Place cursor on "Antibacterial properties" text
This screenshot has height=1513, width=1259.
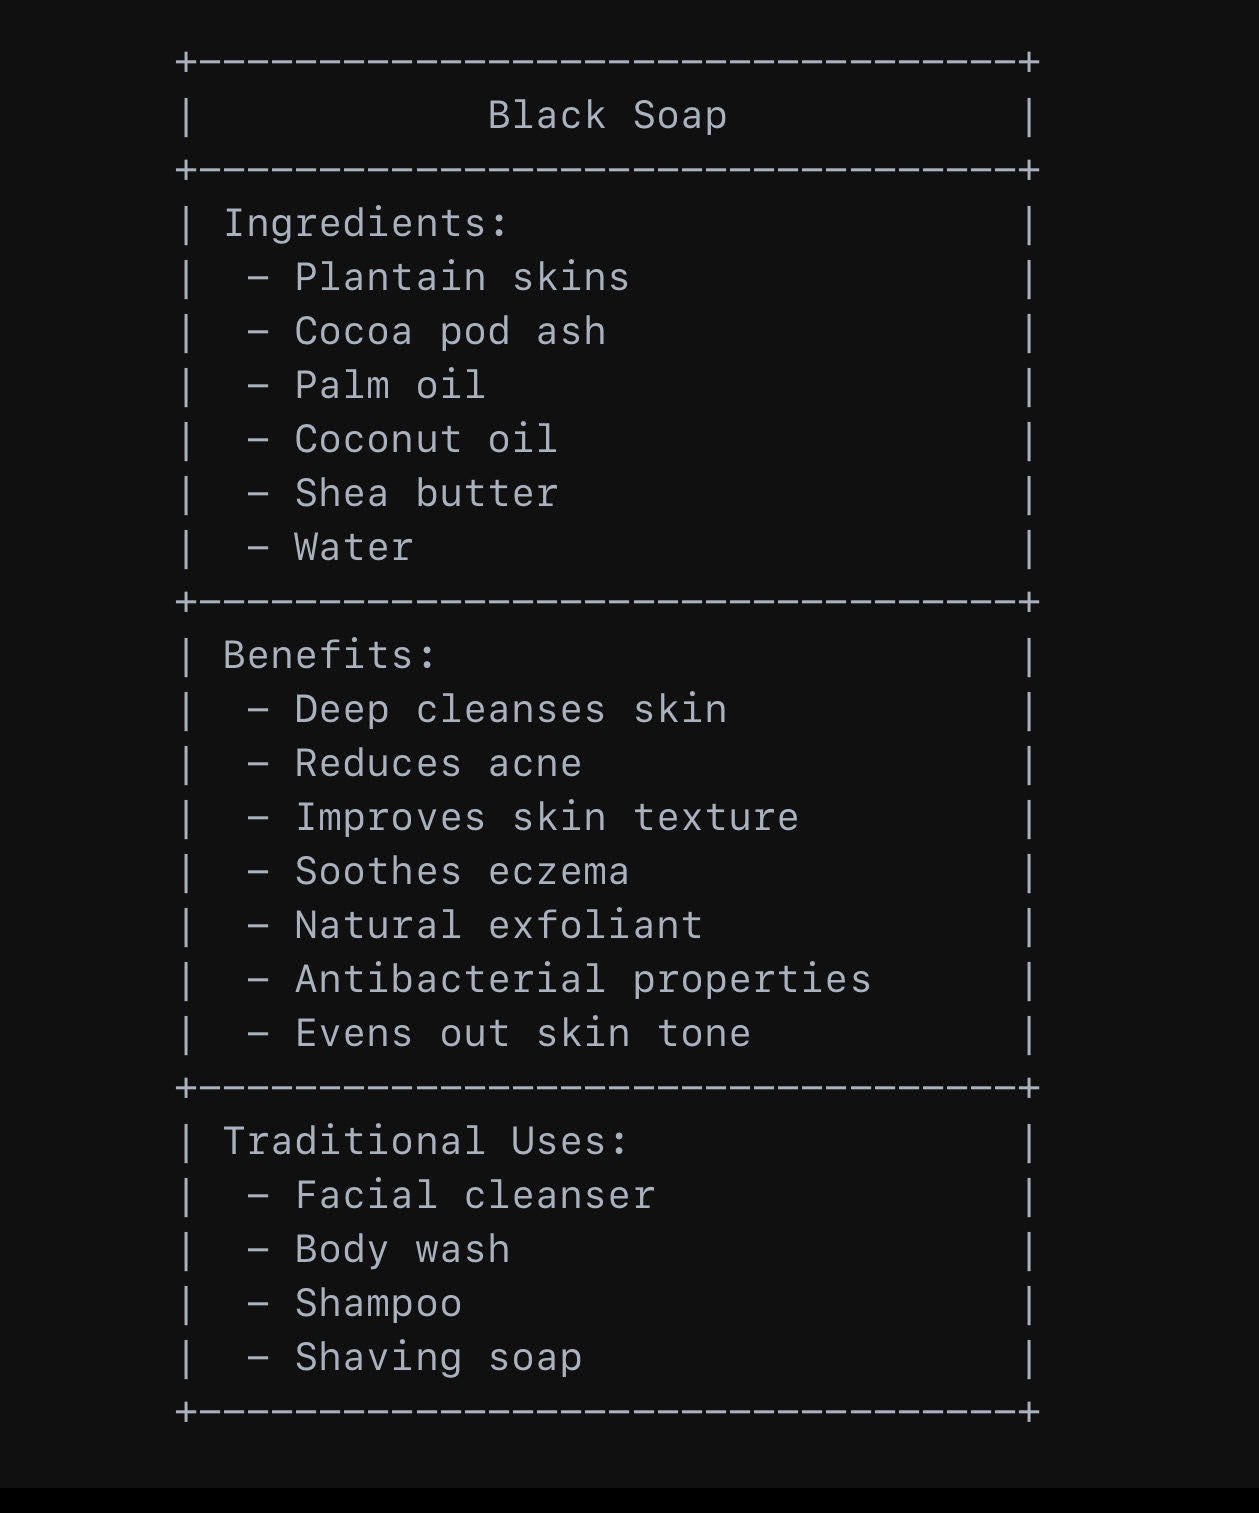pos(582,979)
